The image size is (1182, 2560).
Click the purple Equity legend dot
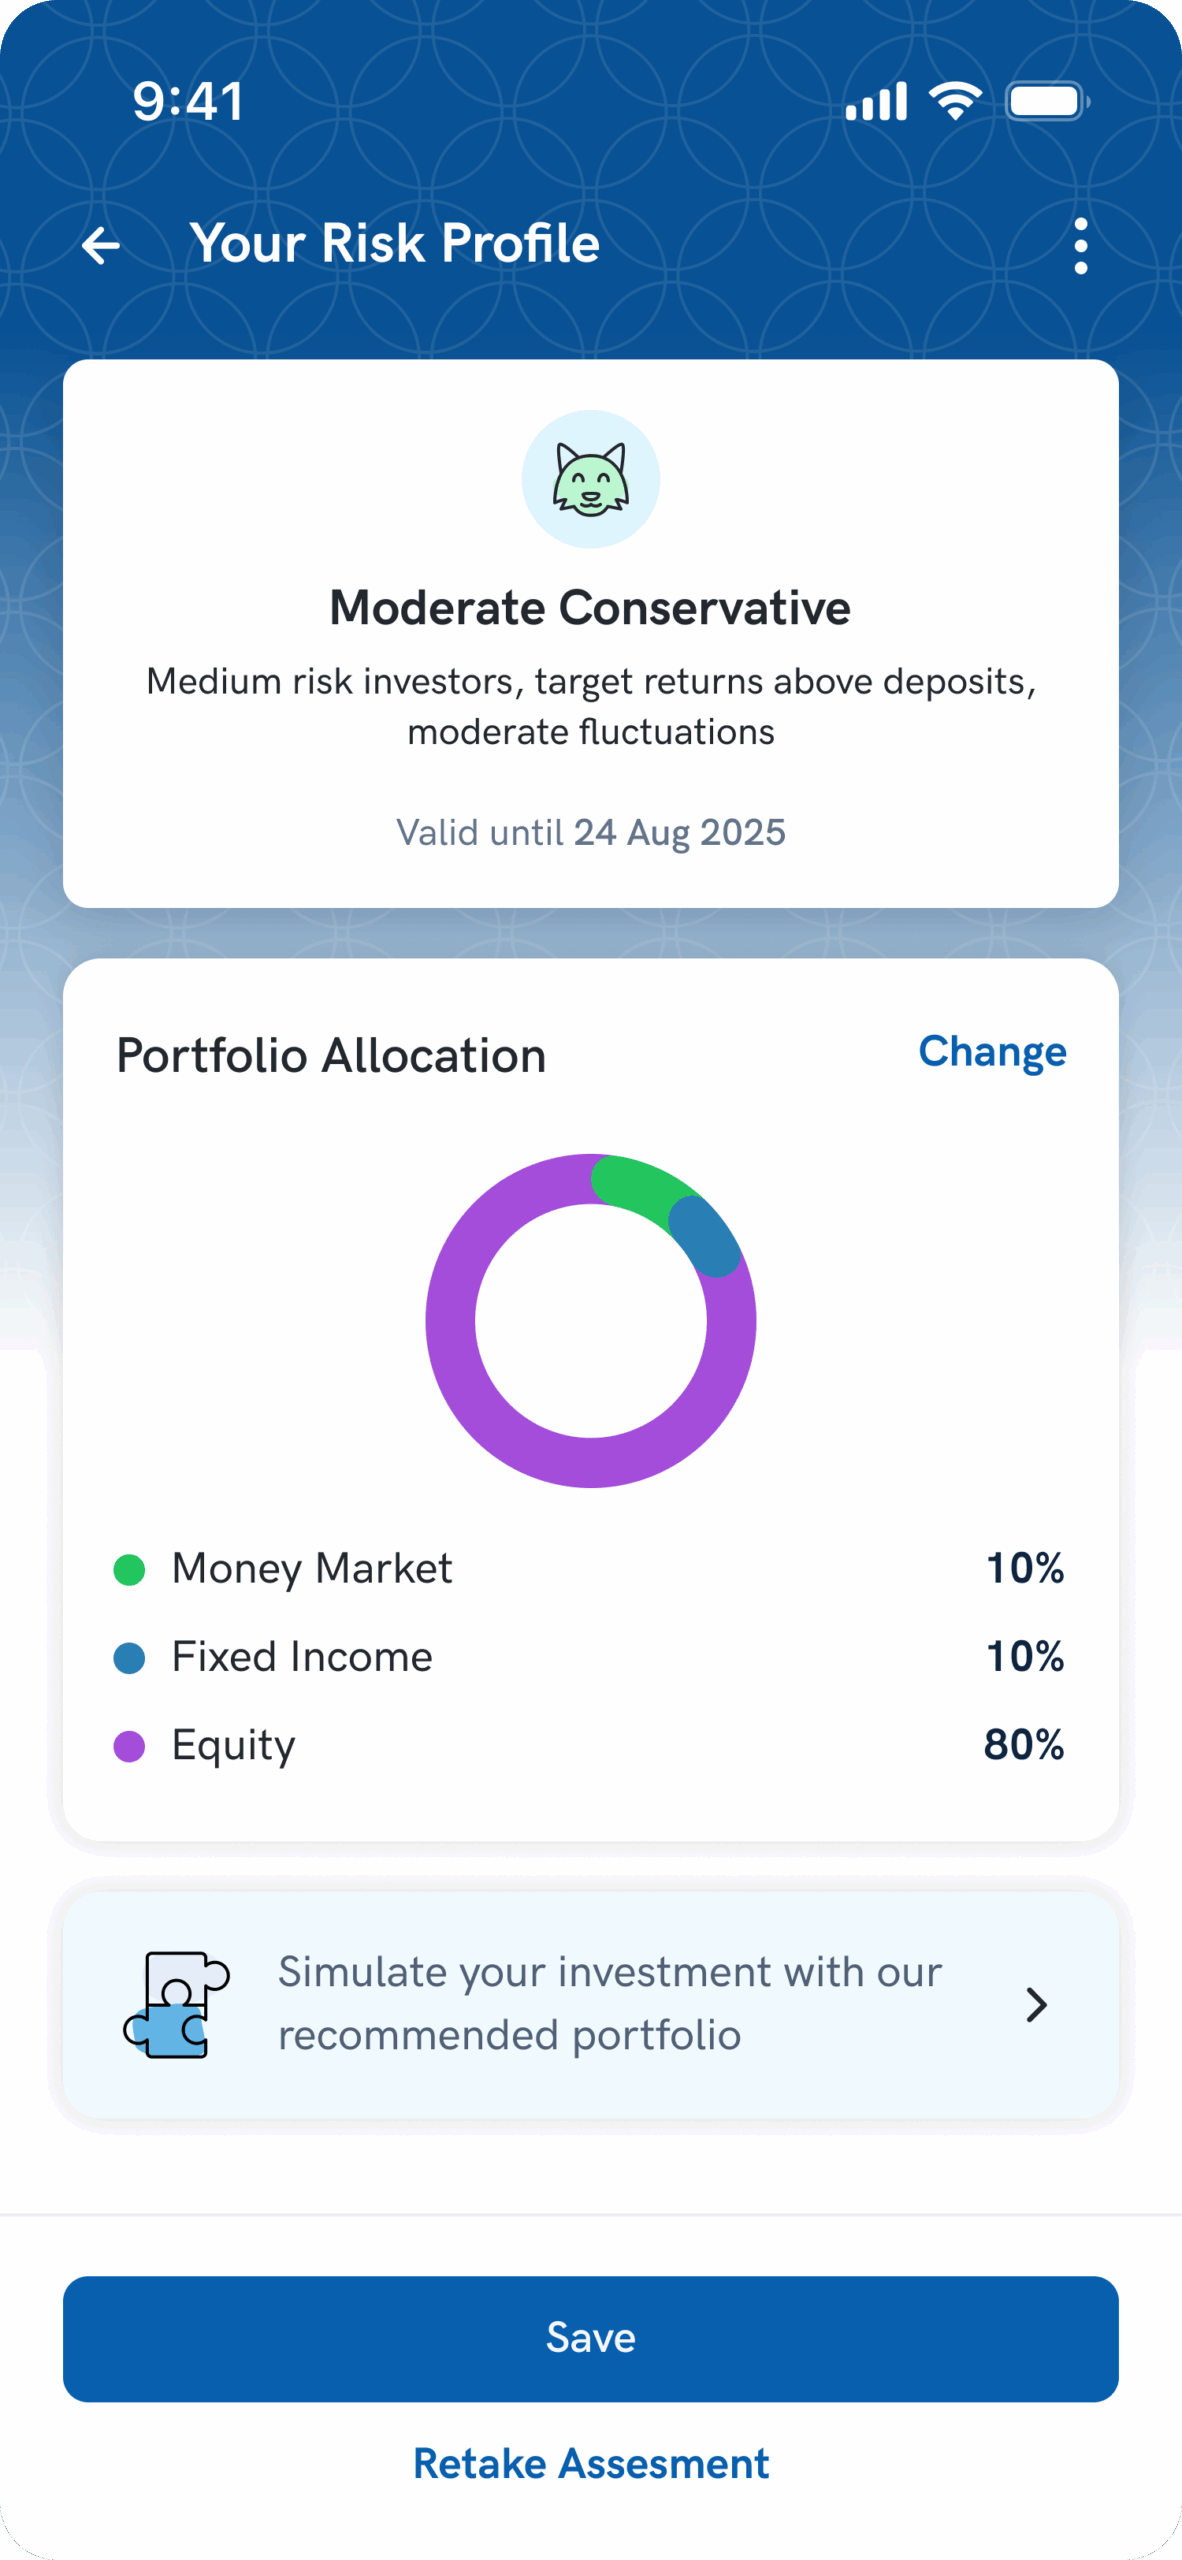click(130, 1746)
